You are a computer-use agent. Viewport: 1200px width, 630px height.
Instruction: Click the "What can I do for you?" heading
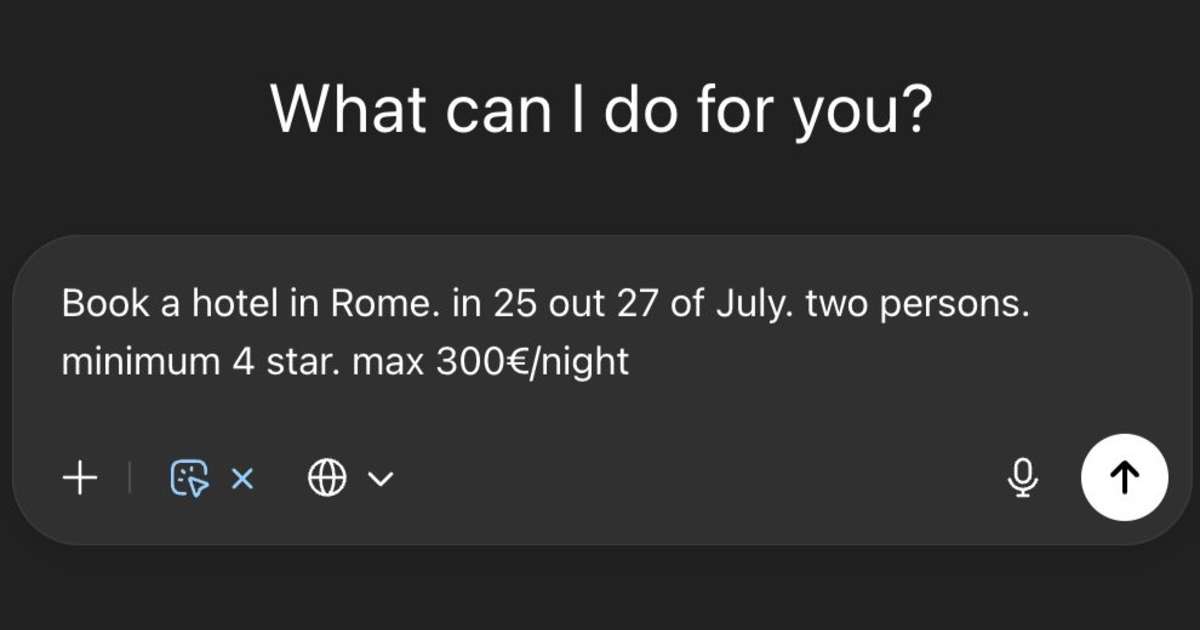click(601, 108)
